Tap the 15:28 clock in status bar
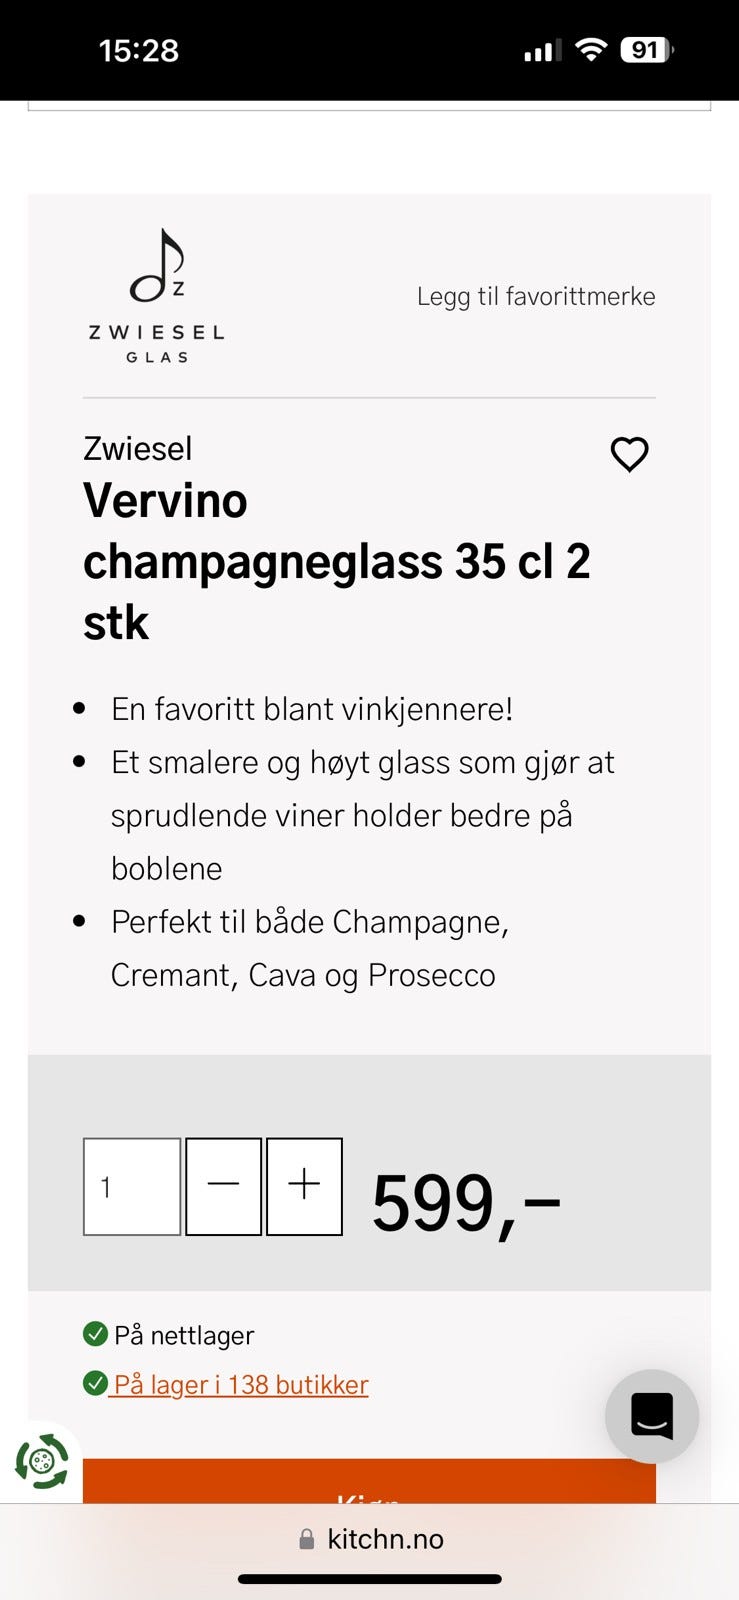 tap(139, 50)
